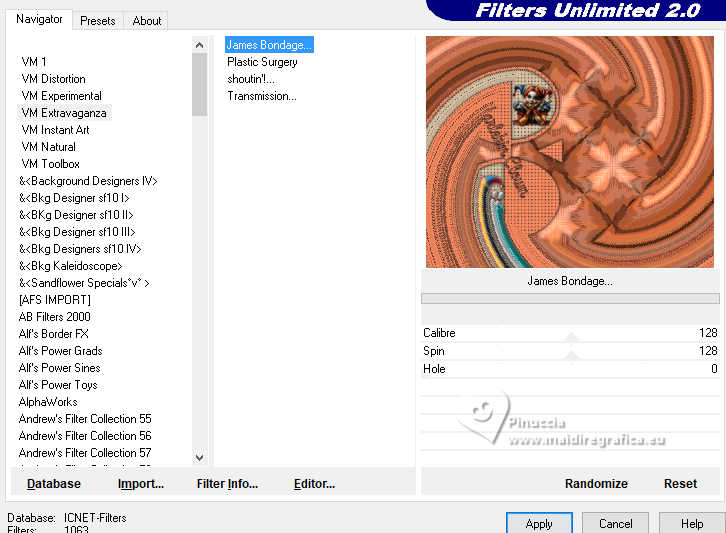Select &<Background Designers IV> category

88,181
